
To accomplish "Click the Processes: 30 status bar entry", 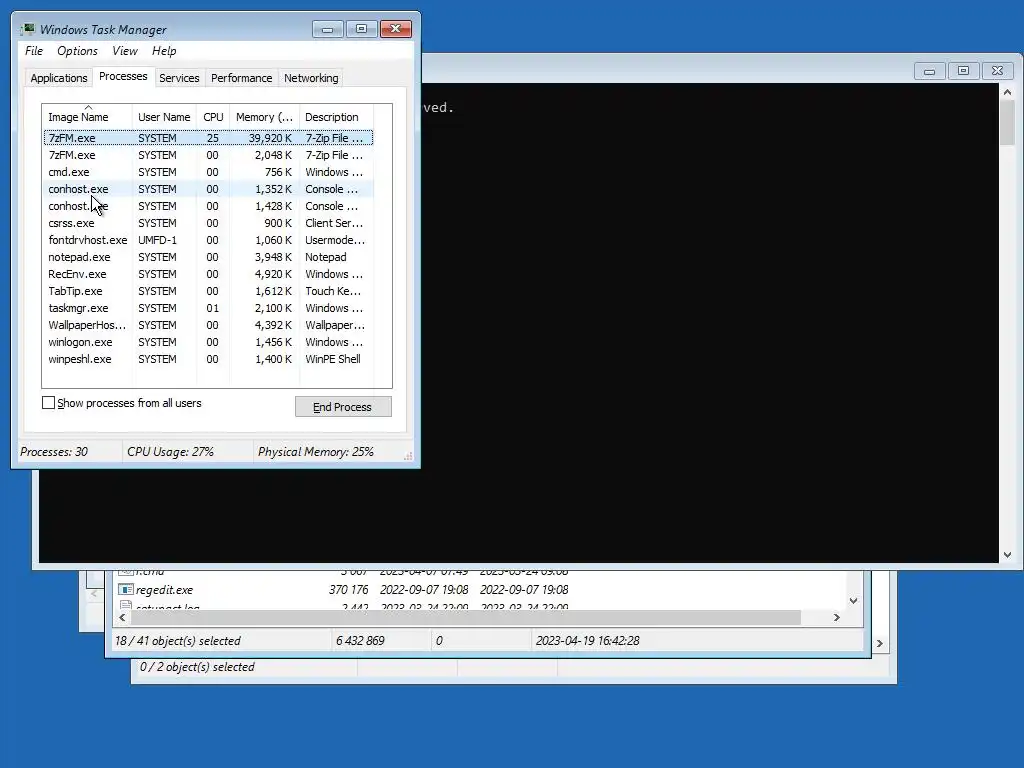I will tap(54, 451).
